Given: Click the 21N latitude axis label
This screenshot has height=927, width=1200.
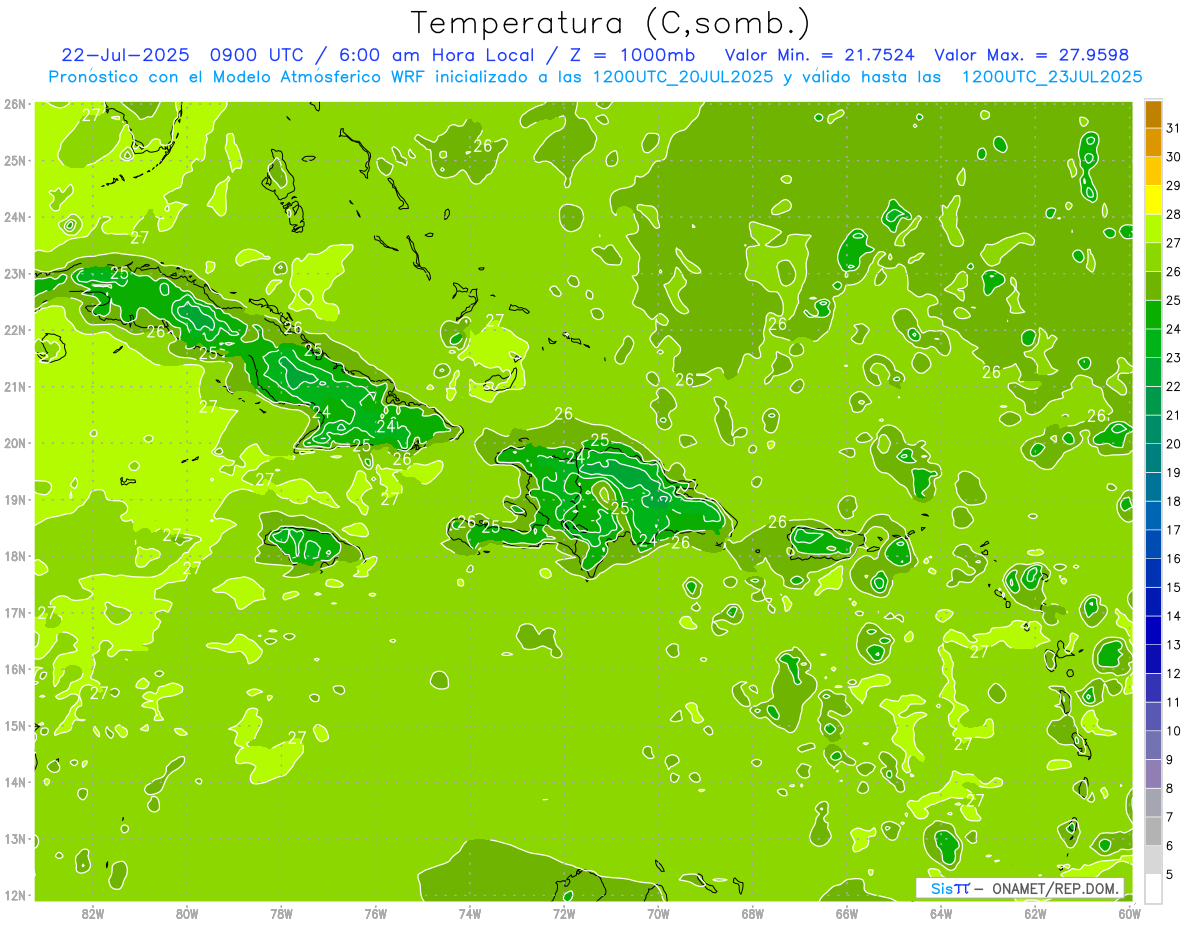Looking at the screenshot, I should (x=14, y=386).
